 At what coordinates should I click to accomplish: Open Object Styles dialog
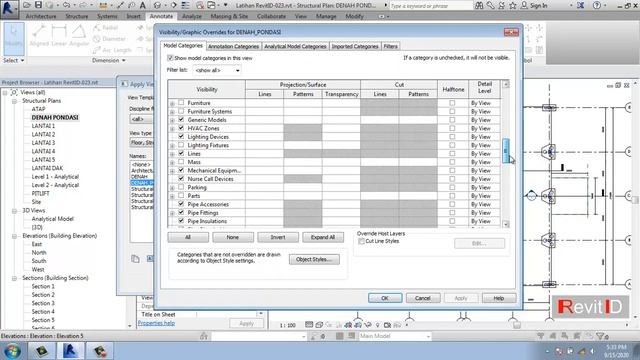[314, 259]
